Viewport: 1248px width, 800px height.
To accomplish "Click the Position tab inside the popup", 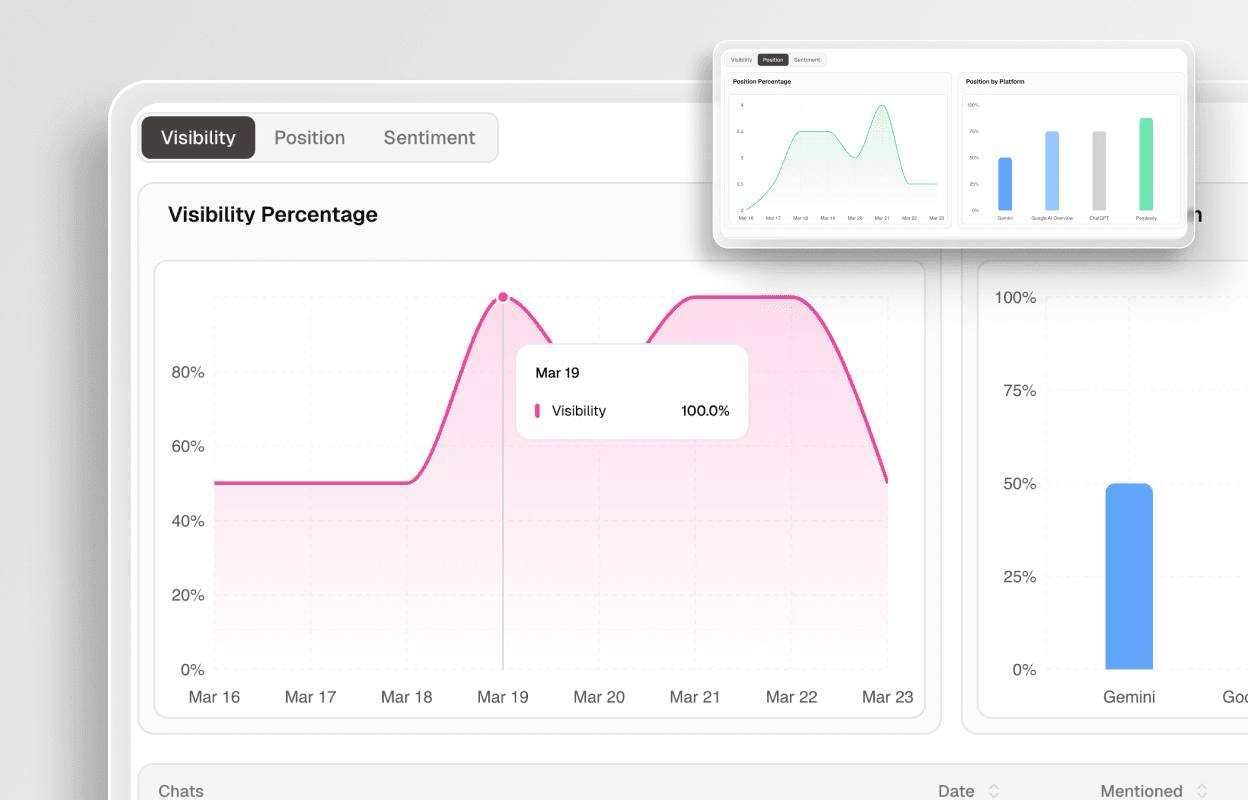I will tap(772, 59).
